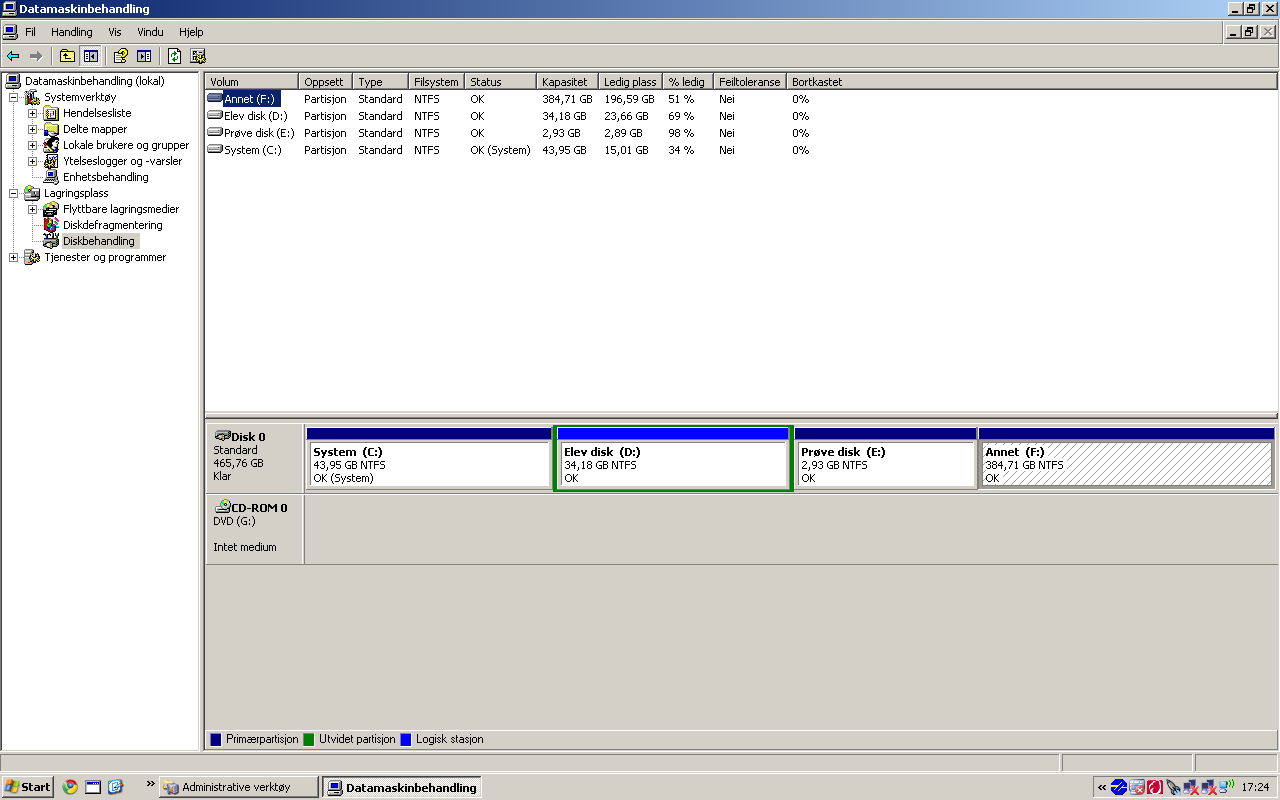Collapse the Systemverktøy tree node

[13, 97]
